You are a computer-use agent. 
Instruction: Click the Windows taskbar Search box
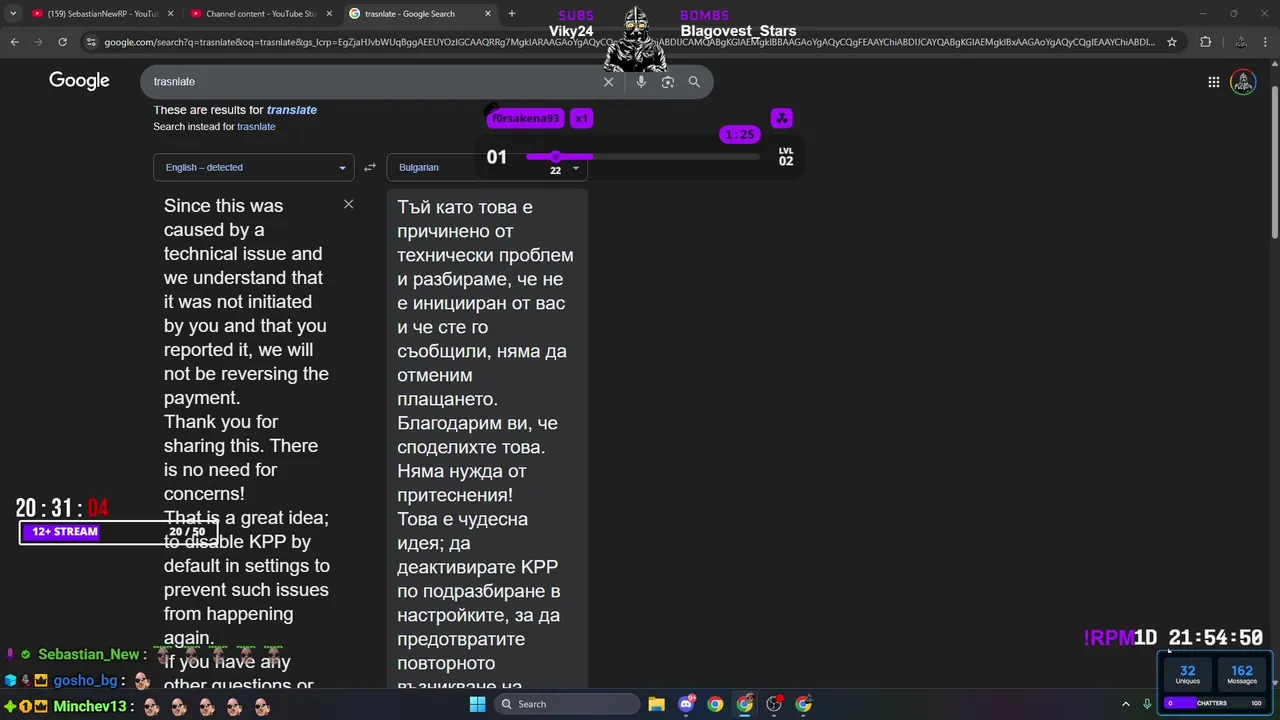(568, 704)
